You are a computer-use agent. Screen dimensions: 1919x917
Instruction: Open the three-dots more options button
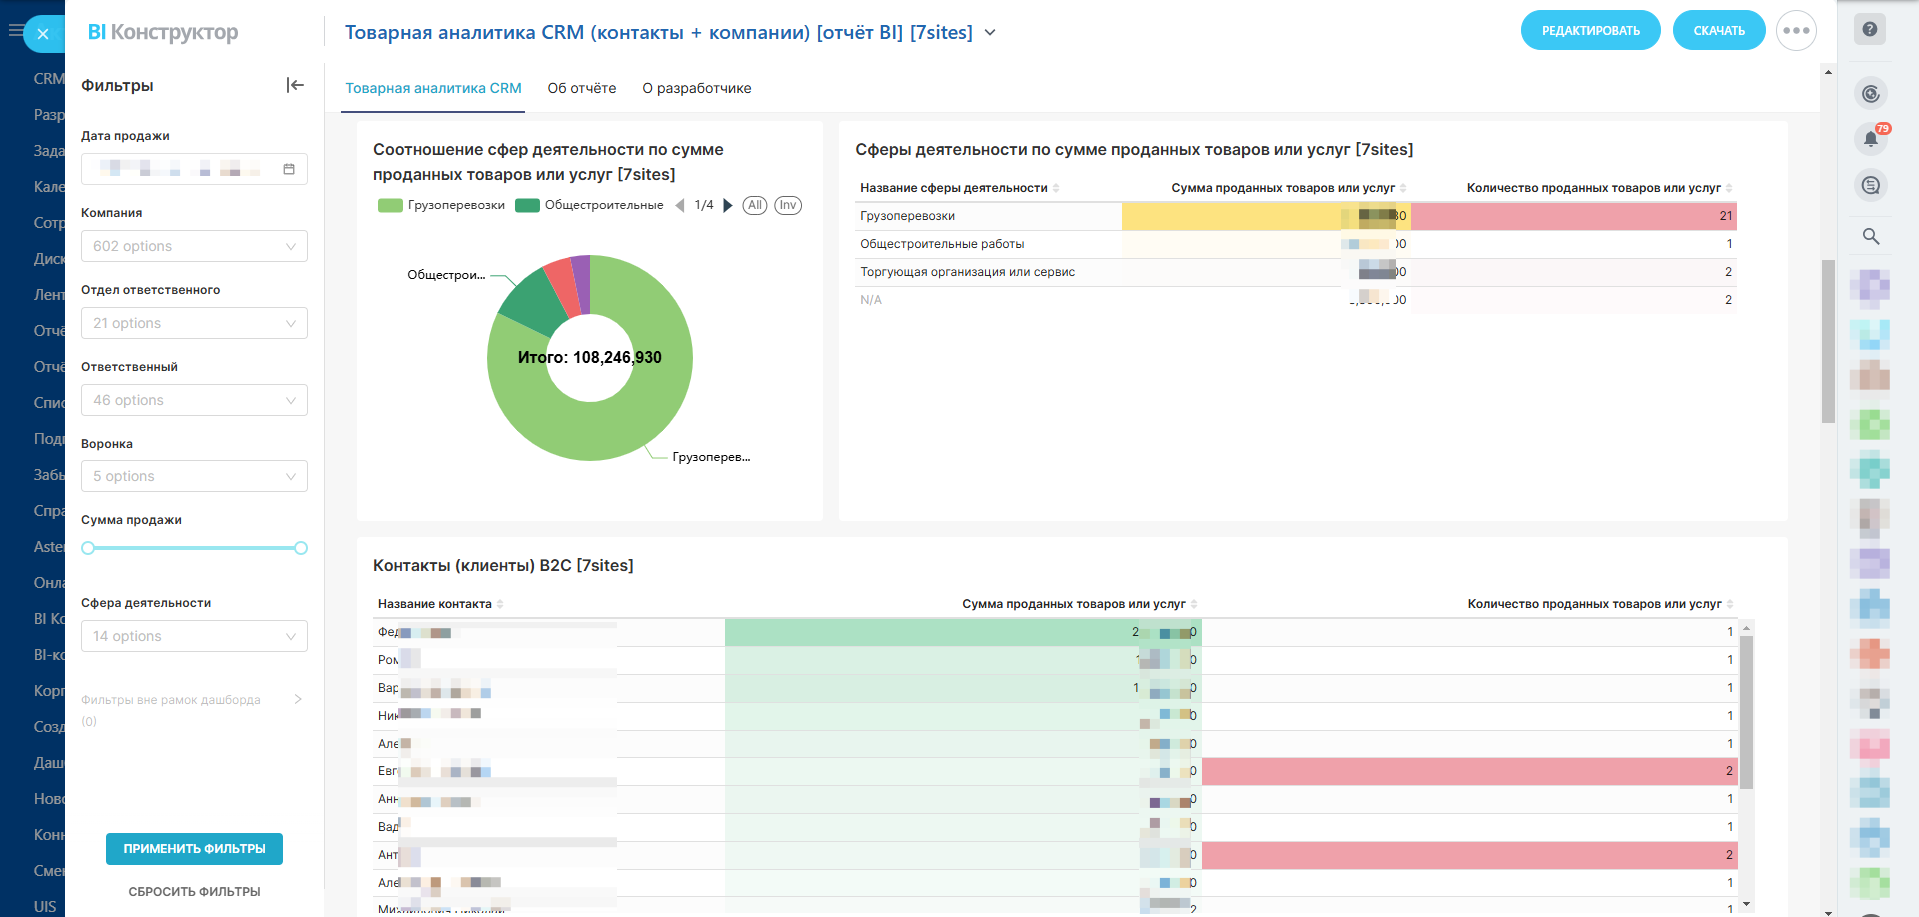coord(1796,30)
